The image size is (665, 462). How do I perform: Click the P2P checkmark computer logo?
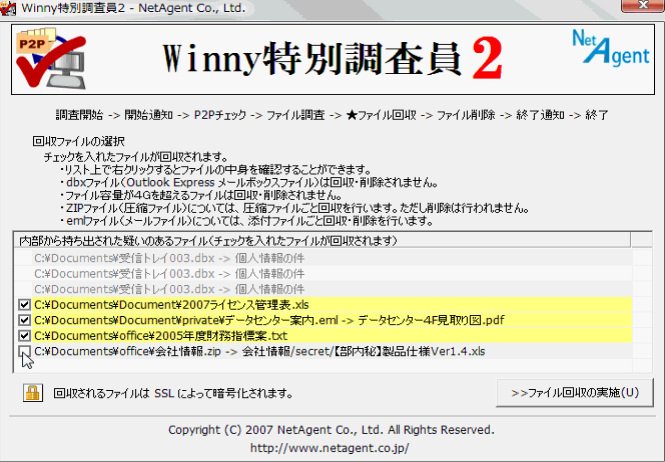(x=51, y=58)
